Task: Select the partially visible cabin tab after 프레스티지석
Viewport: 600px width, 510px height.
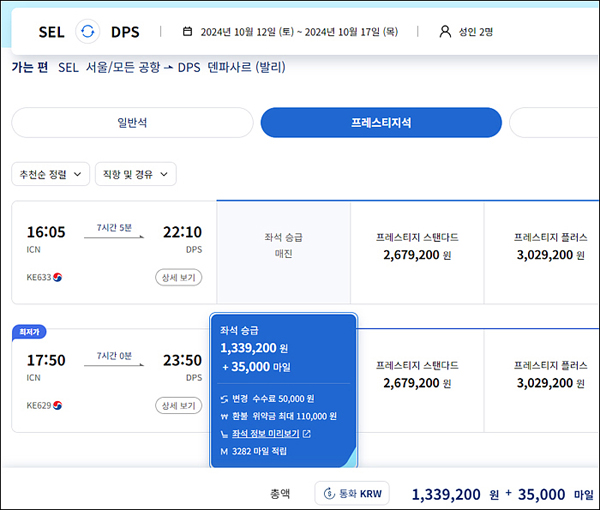Action: point(554,122)
